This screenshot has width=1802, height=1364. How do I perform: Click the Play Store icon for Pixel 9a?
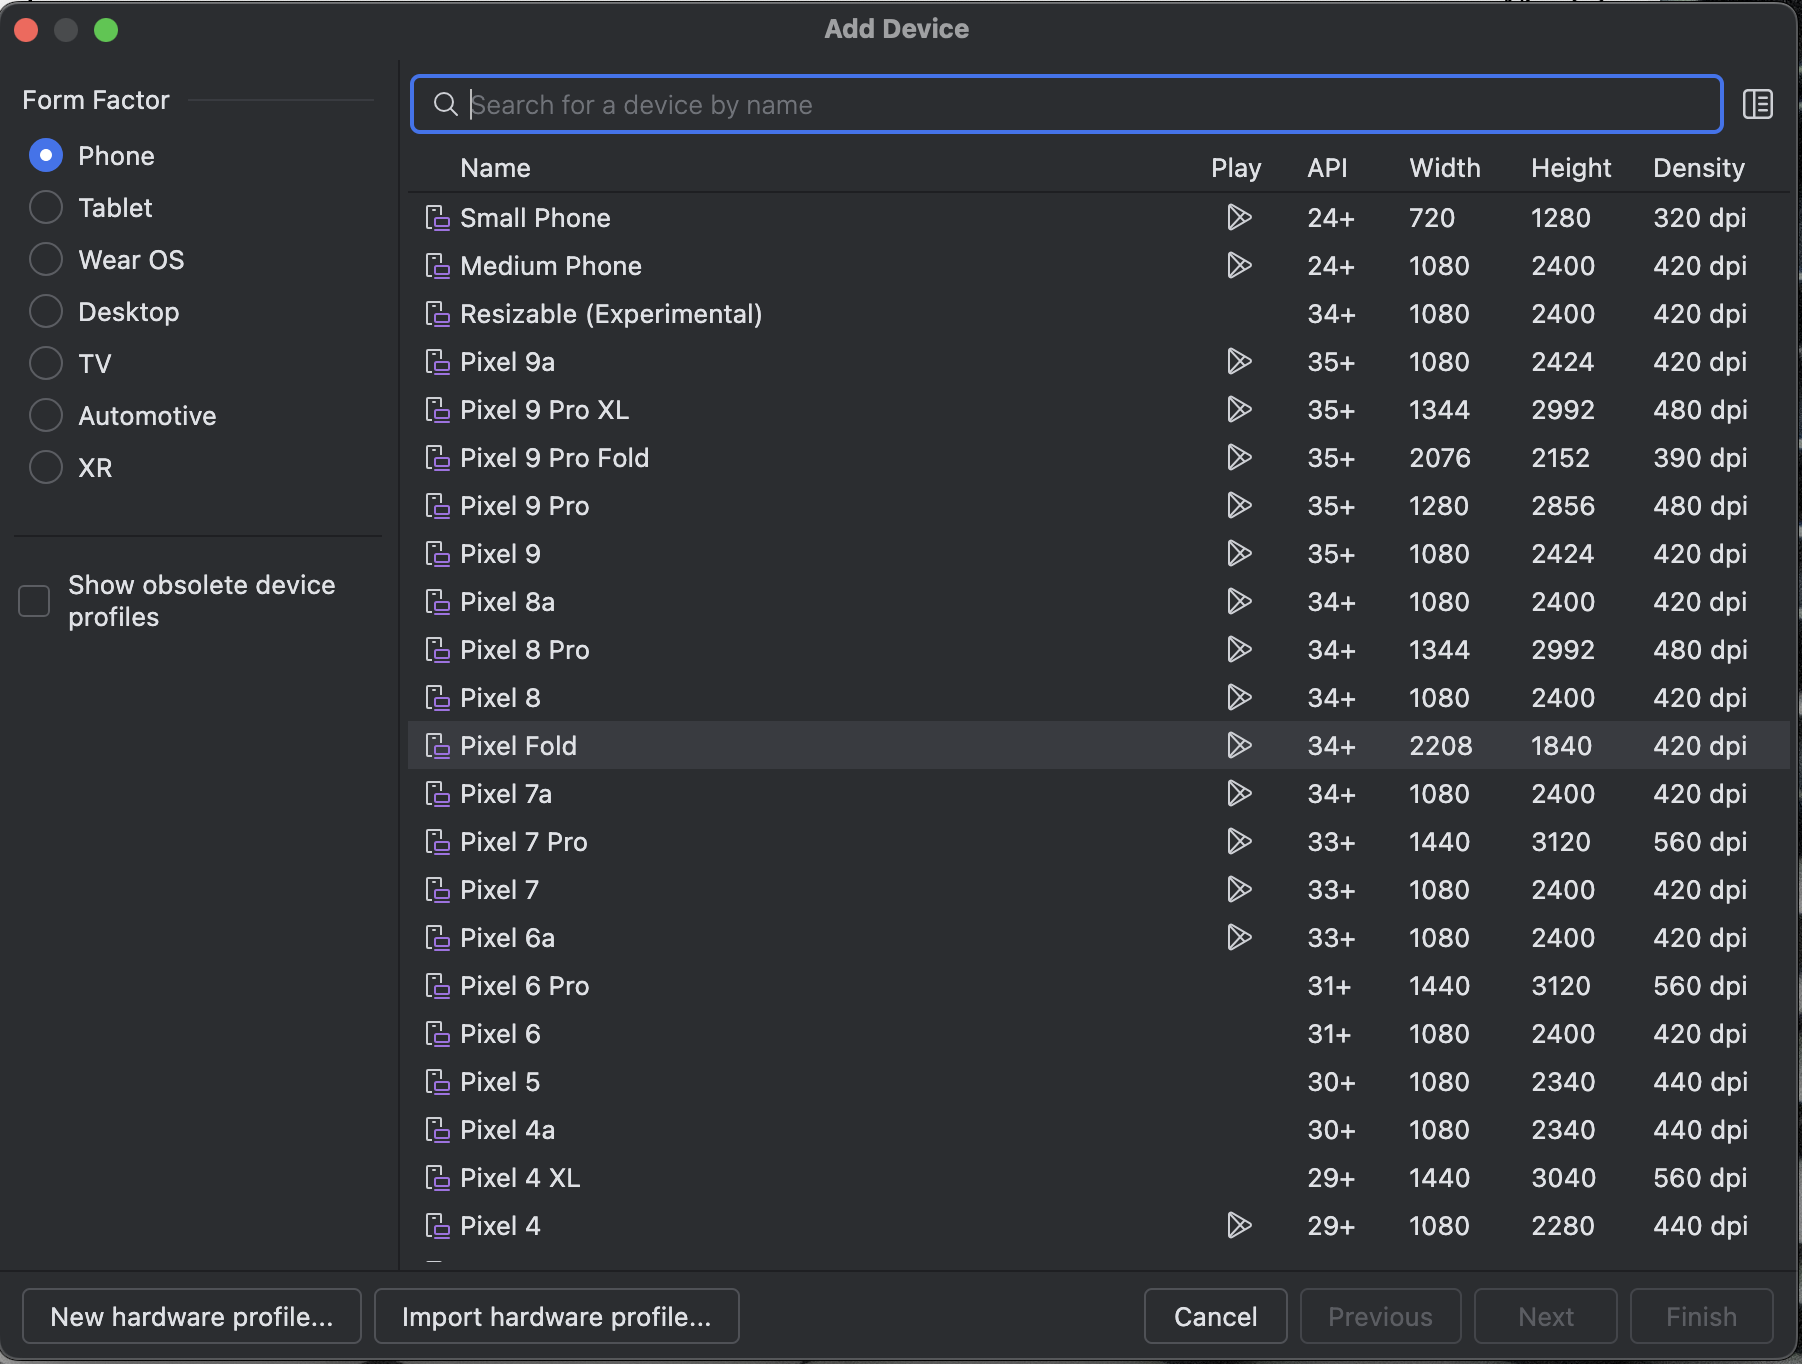click(x=1238, y=362)
